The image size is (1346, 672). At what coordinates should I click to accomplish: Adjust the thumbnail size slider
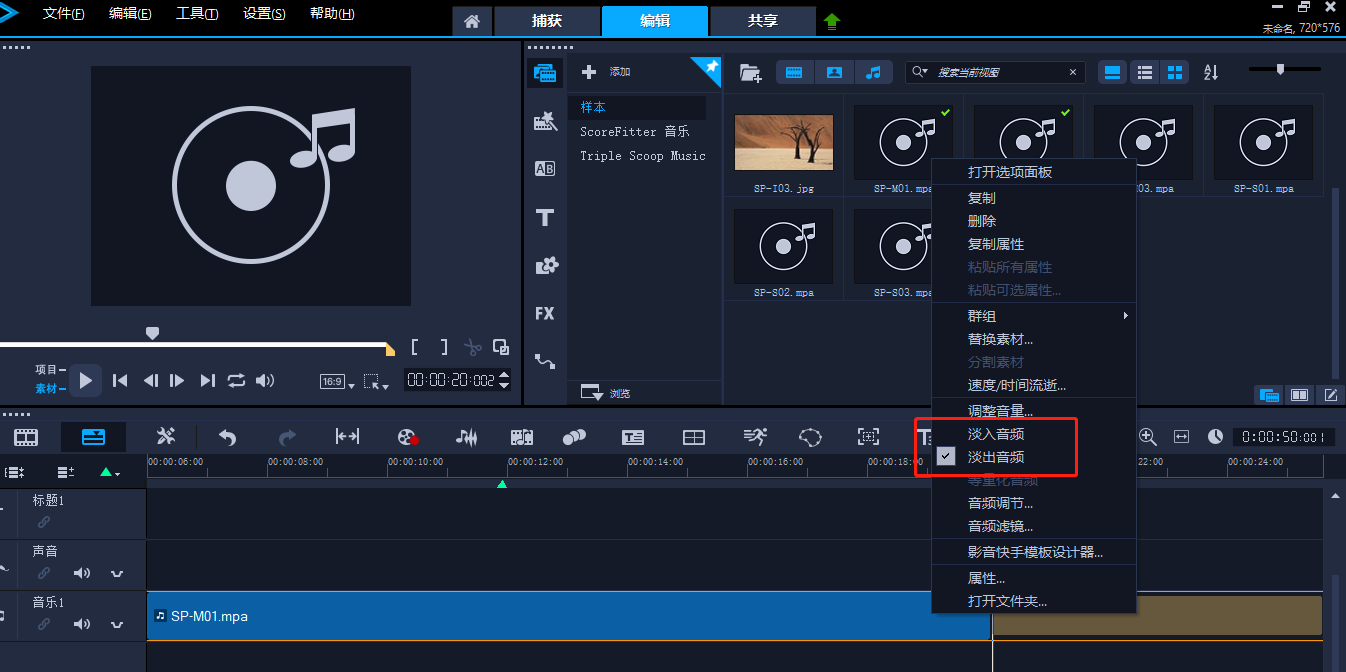1279,69
